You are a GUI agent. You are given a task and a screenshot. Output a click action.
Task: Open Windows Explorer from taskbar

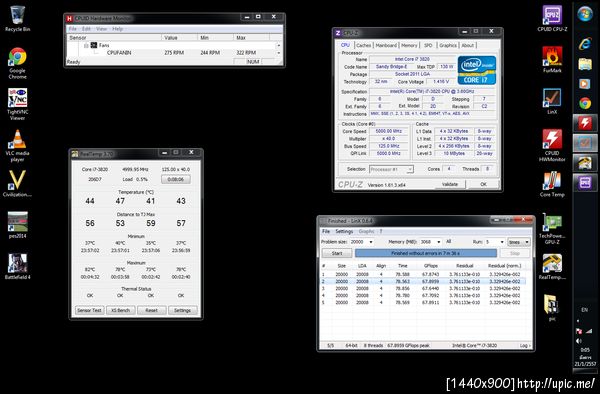tap(585, 64)
